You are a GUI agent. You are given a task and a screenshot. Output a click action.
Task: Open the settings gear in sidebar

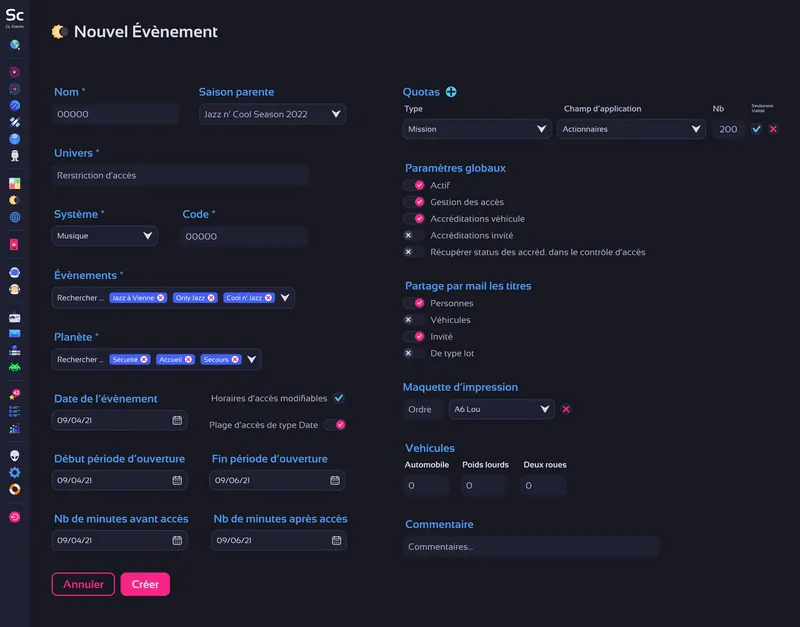coord(15,472)
